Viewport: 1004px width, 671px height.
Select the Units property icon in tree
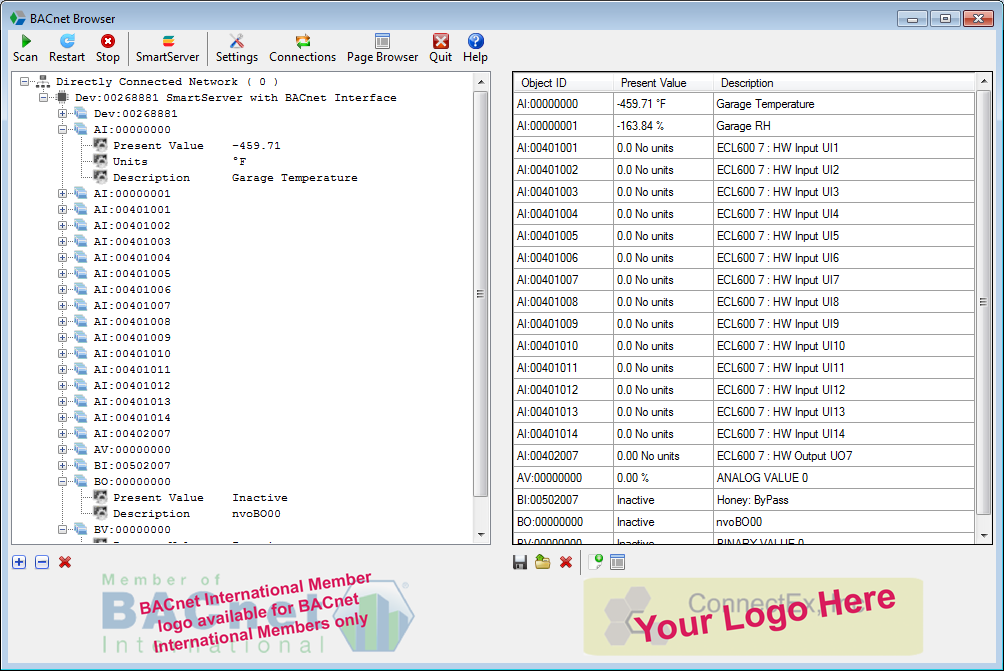click(x=101, y=161)
